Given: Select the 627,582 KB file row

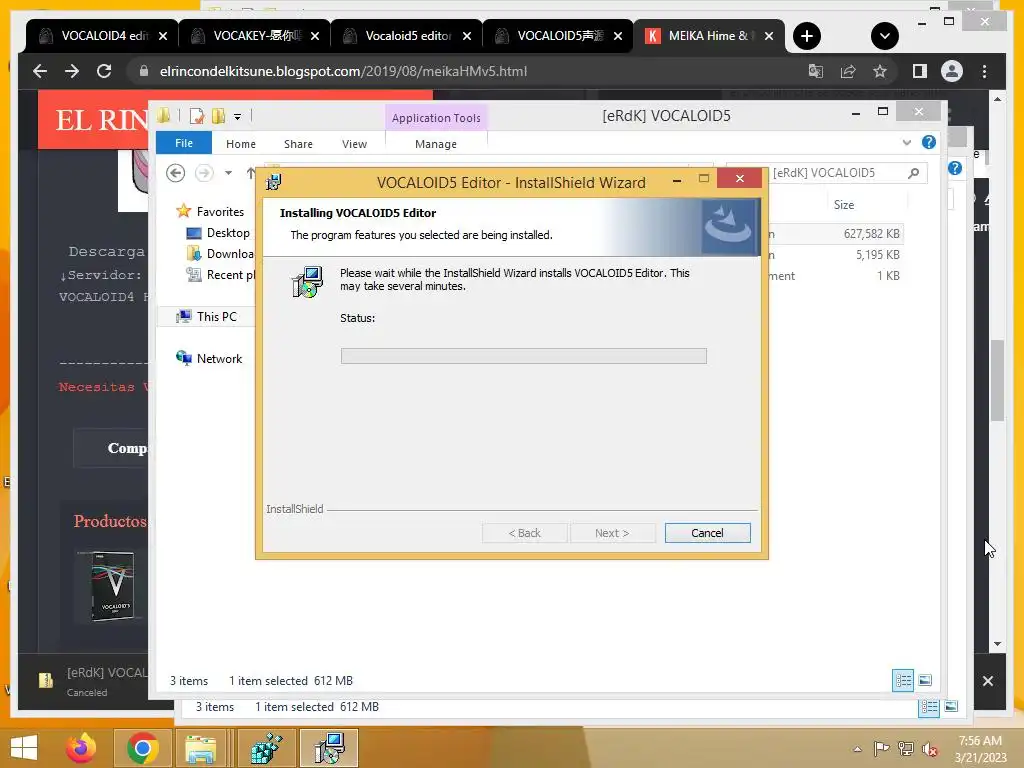Looking at the screenshot, I should click(x=836, y=234).
